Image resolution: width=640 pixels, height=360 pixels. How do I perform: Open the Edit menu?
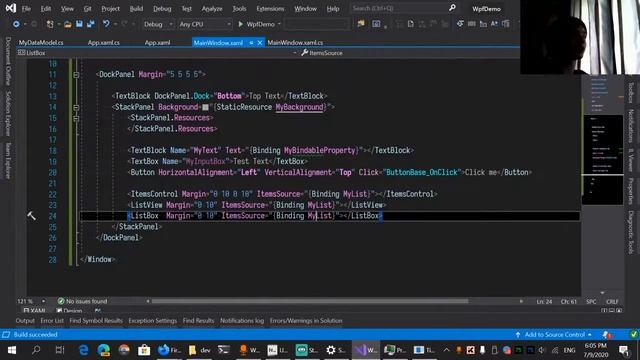[46, 9]
